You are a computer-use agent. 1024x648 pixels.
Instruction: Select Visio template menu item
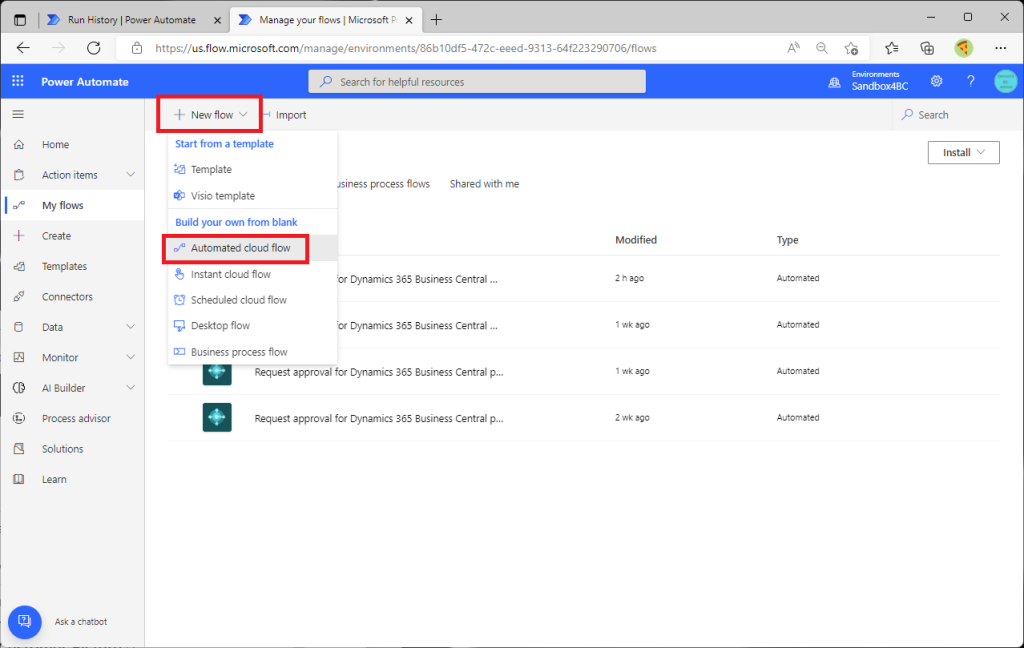[253, 195]
